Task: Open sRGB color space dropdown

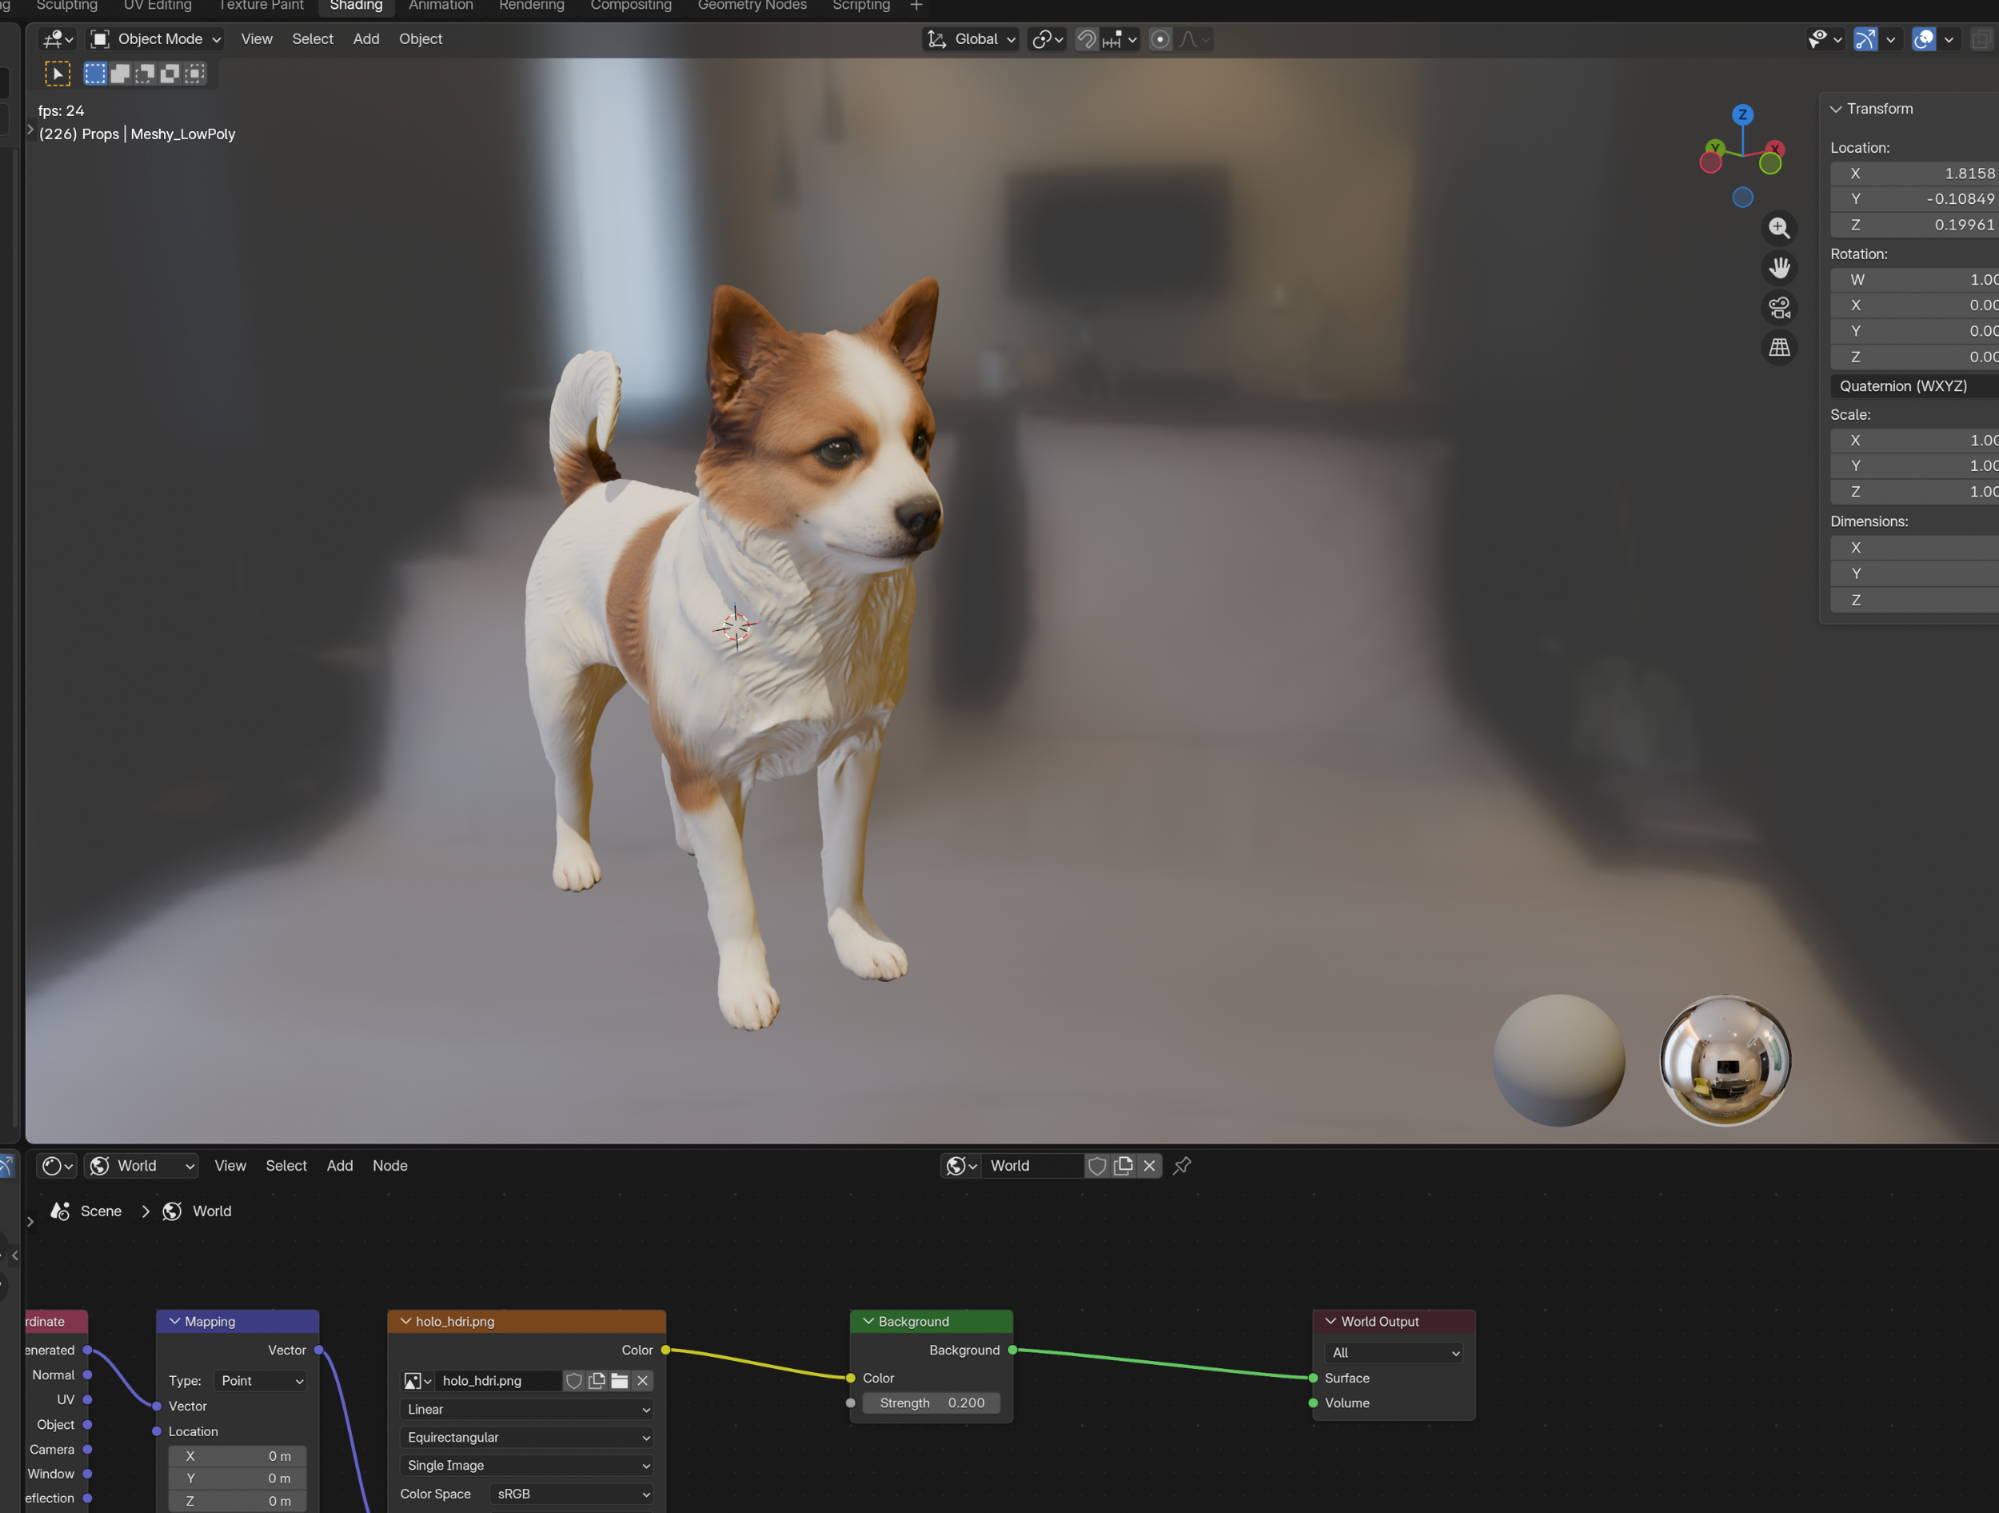Action: 572,1493
